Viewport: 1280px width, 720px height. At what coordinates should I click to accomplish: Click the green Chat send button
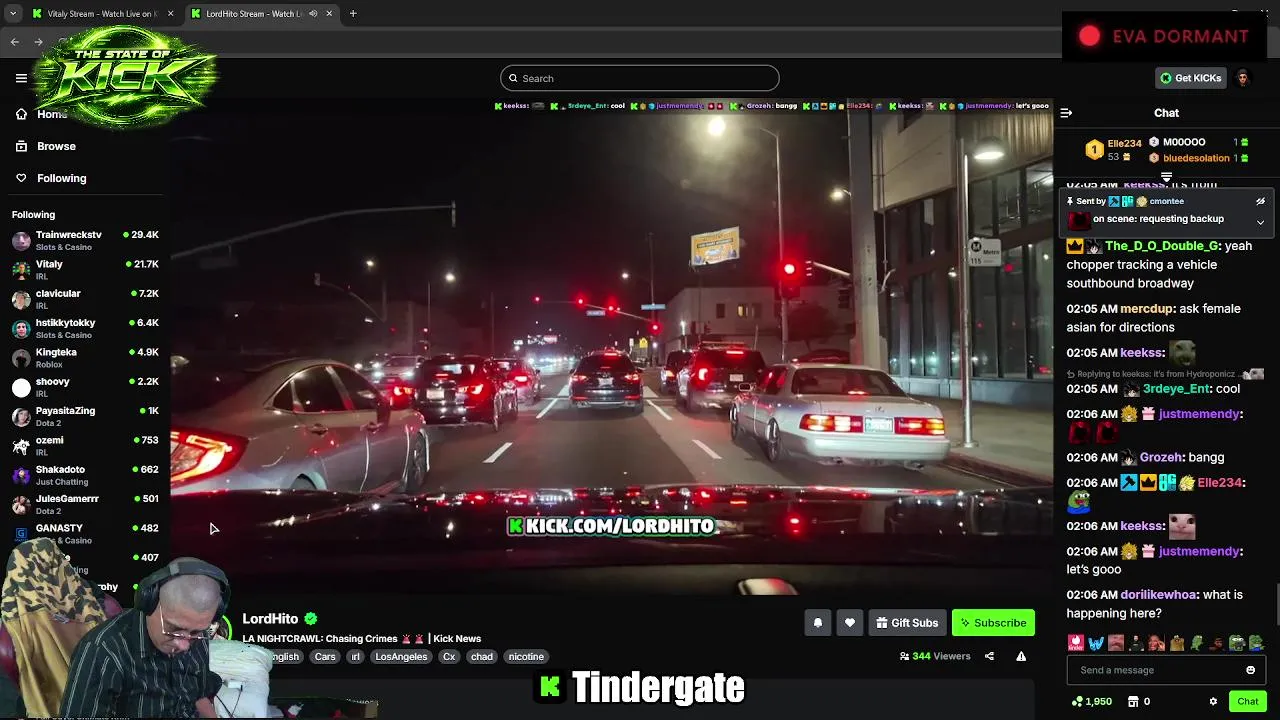(1247, 701)
